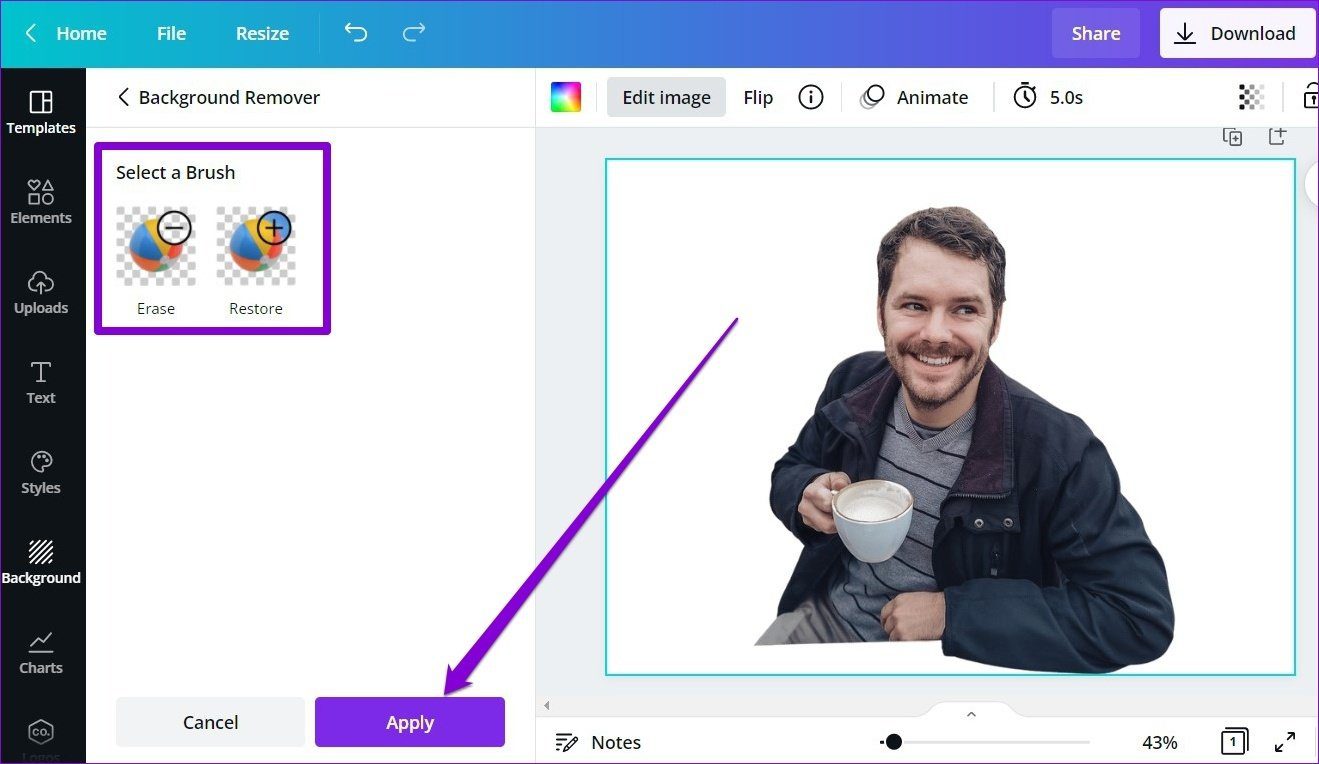This screenshot has width=1319, height=764.
Task: Open the Elements sidebar panel
Action: pos(41,202)
